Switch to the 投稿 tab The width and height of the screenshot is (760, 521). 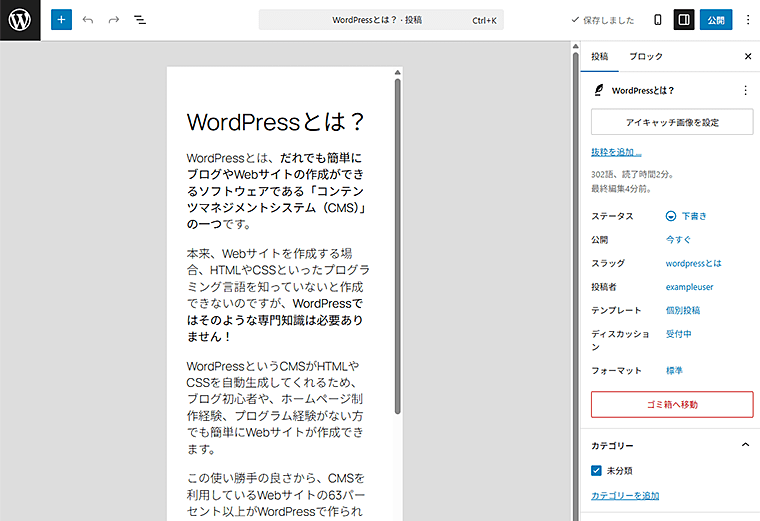600,57
